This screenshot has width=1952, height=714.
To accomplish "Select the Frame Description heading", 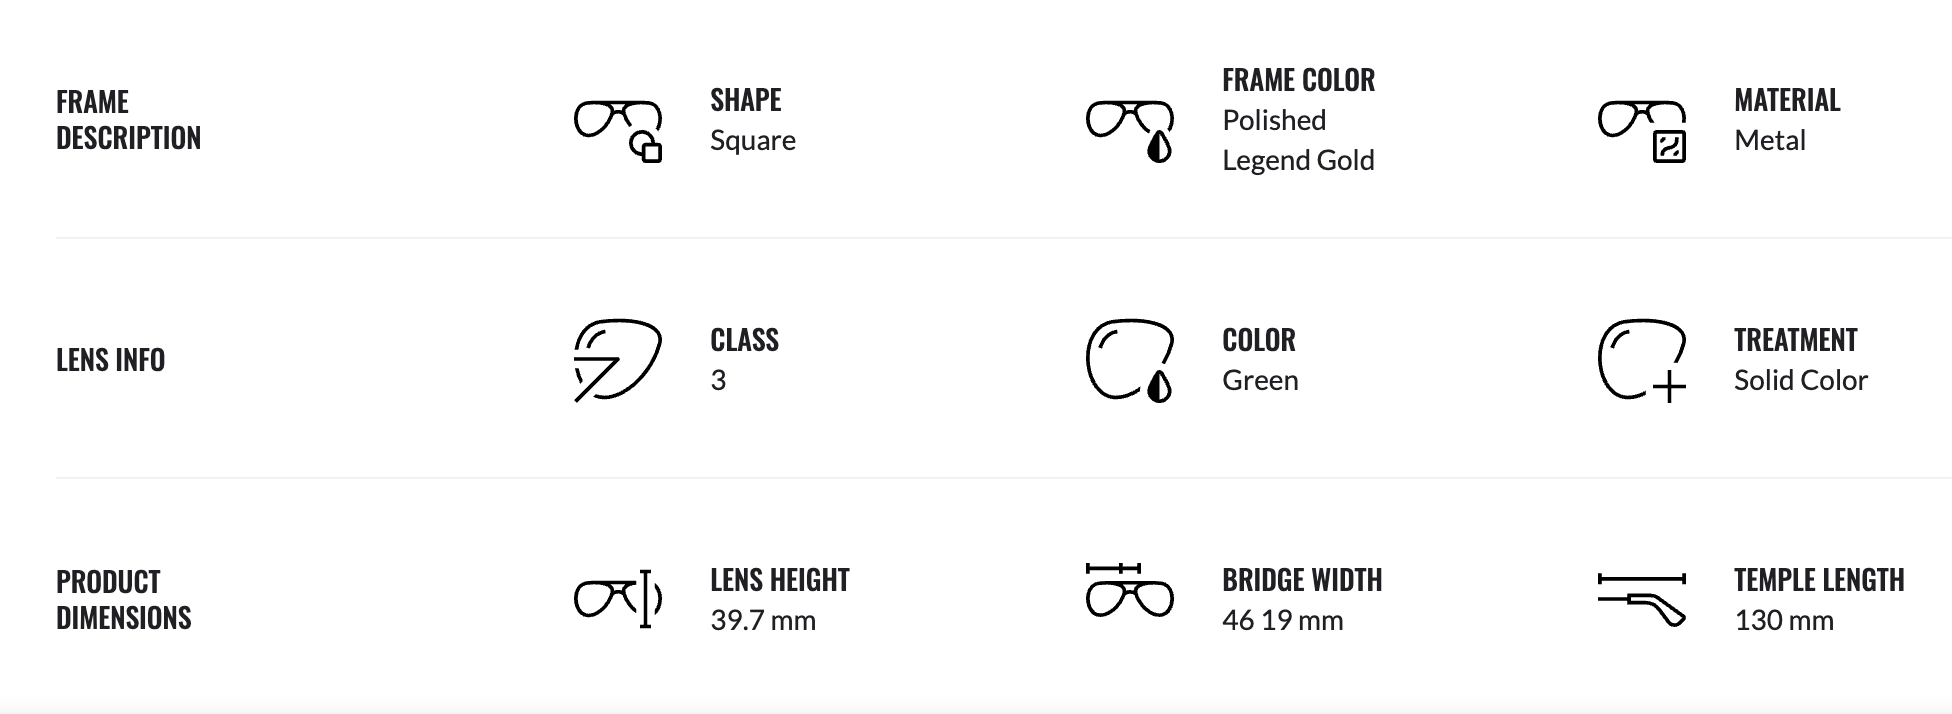I will click(128, 120).
